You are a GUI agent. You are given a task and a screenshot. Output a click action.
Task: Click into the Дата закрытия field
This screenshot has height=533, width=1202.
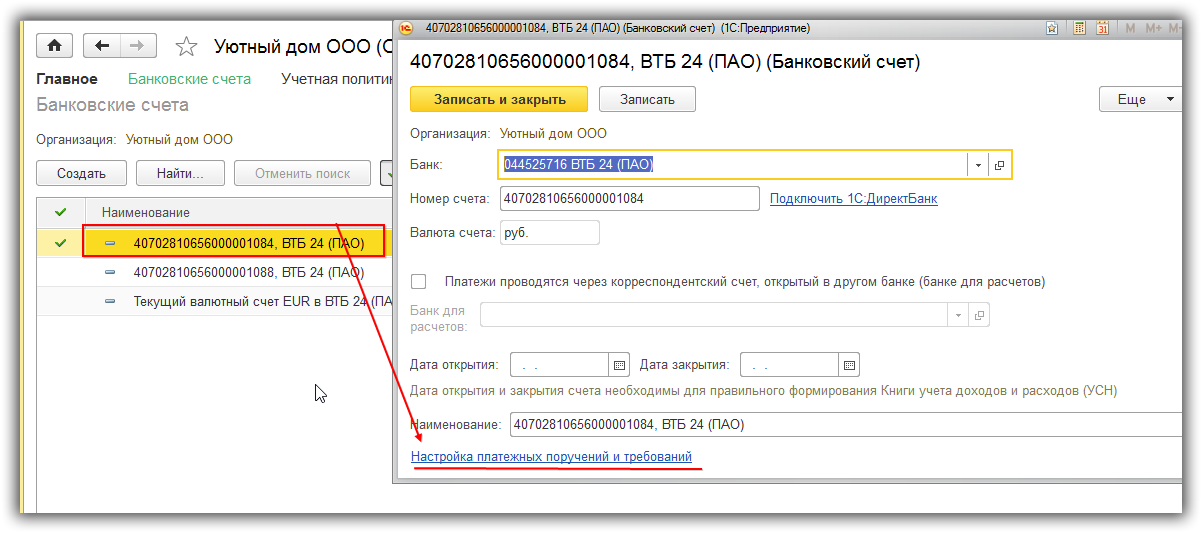789,365
